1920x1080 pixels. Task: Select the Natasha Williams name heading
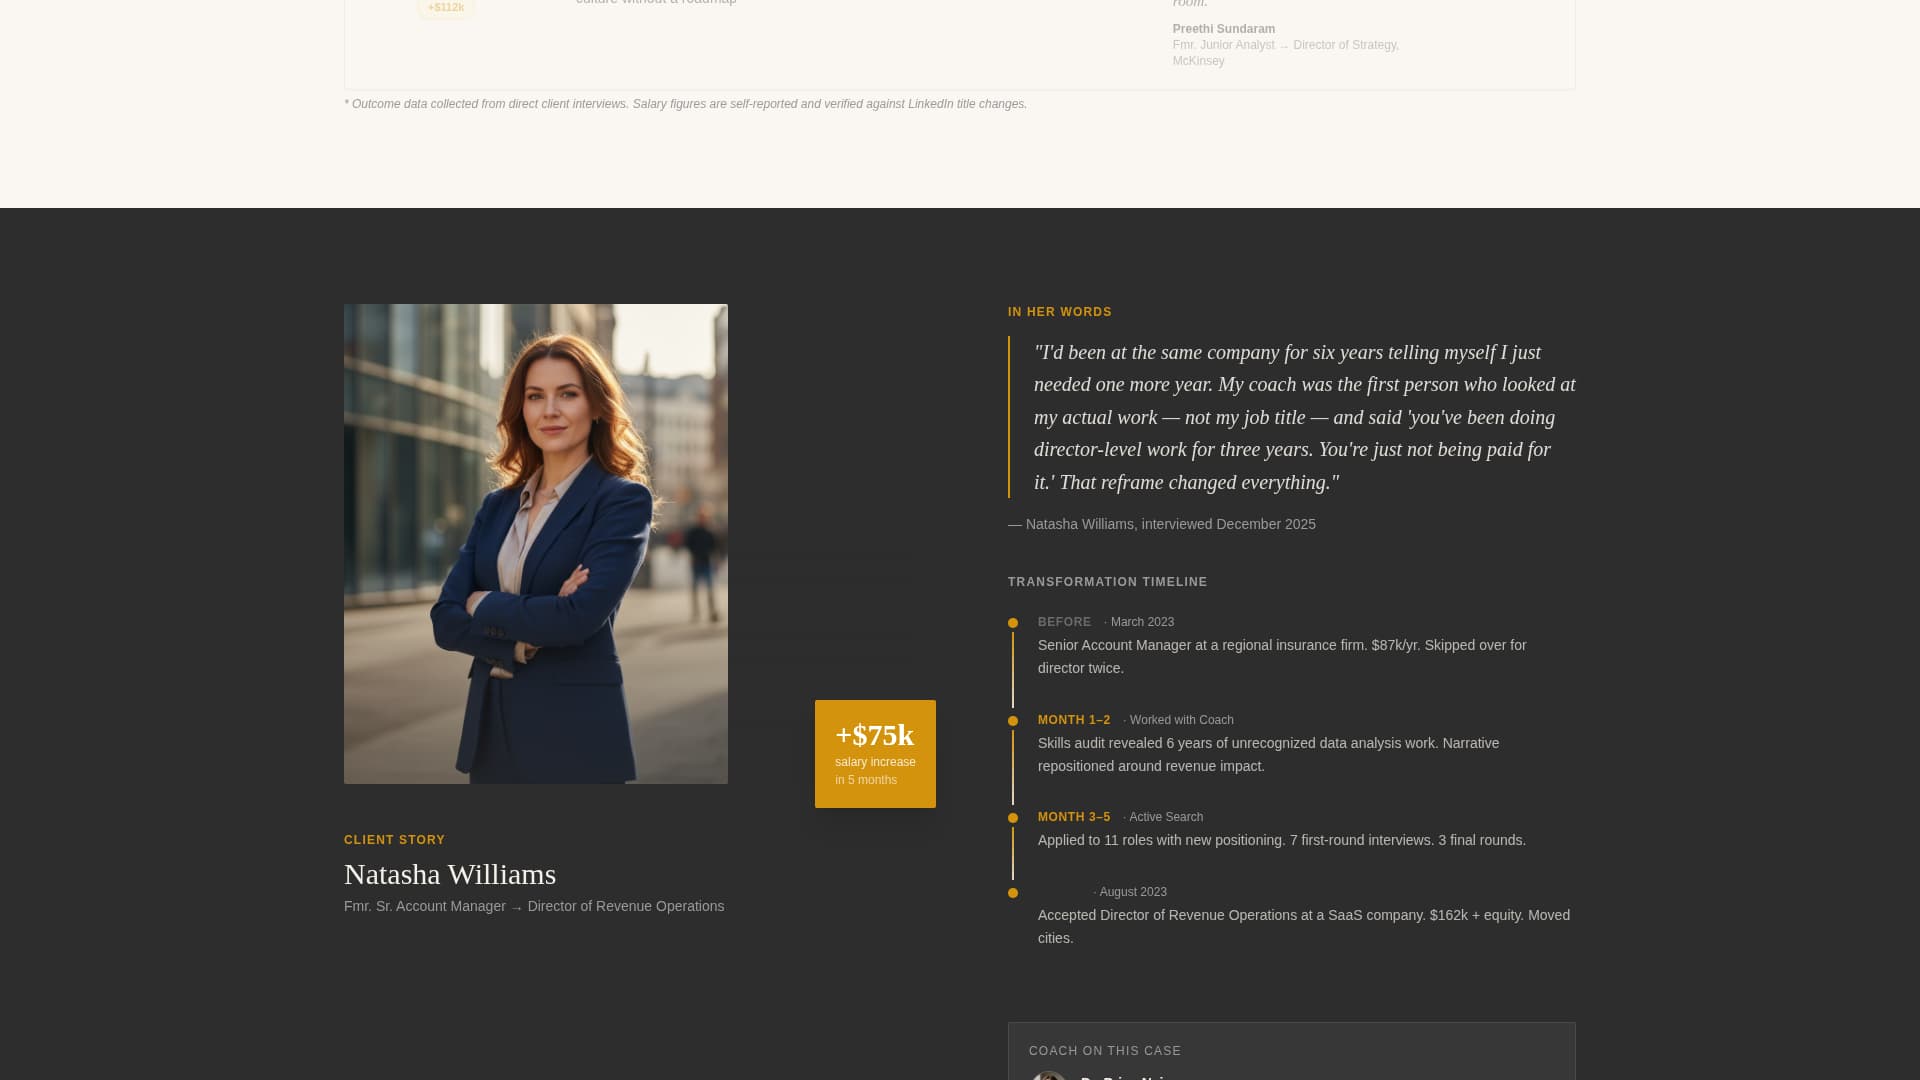pyautogui.click(x=450, y=874)
